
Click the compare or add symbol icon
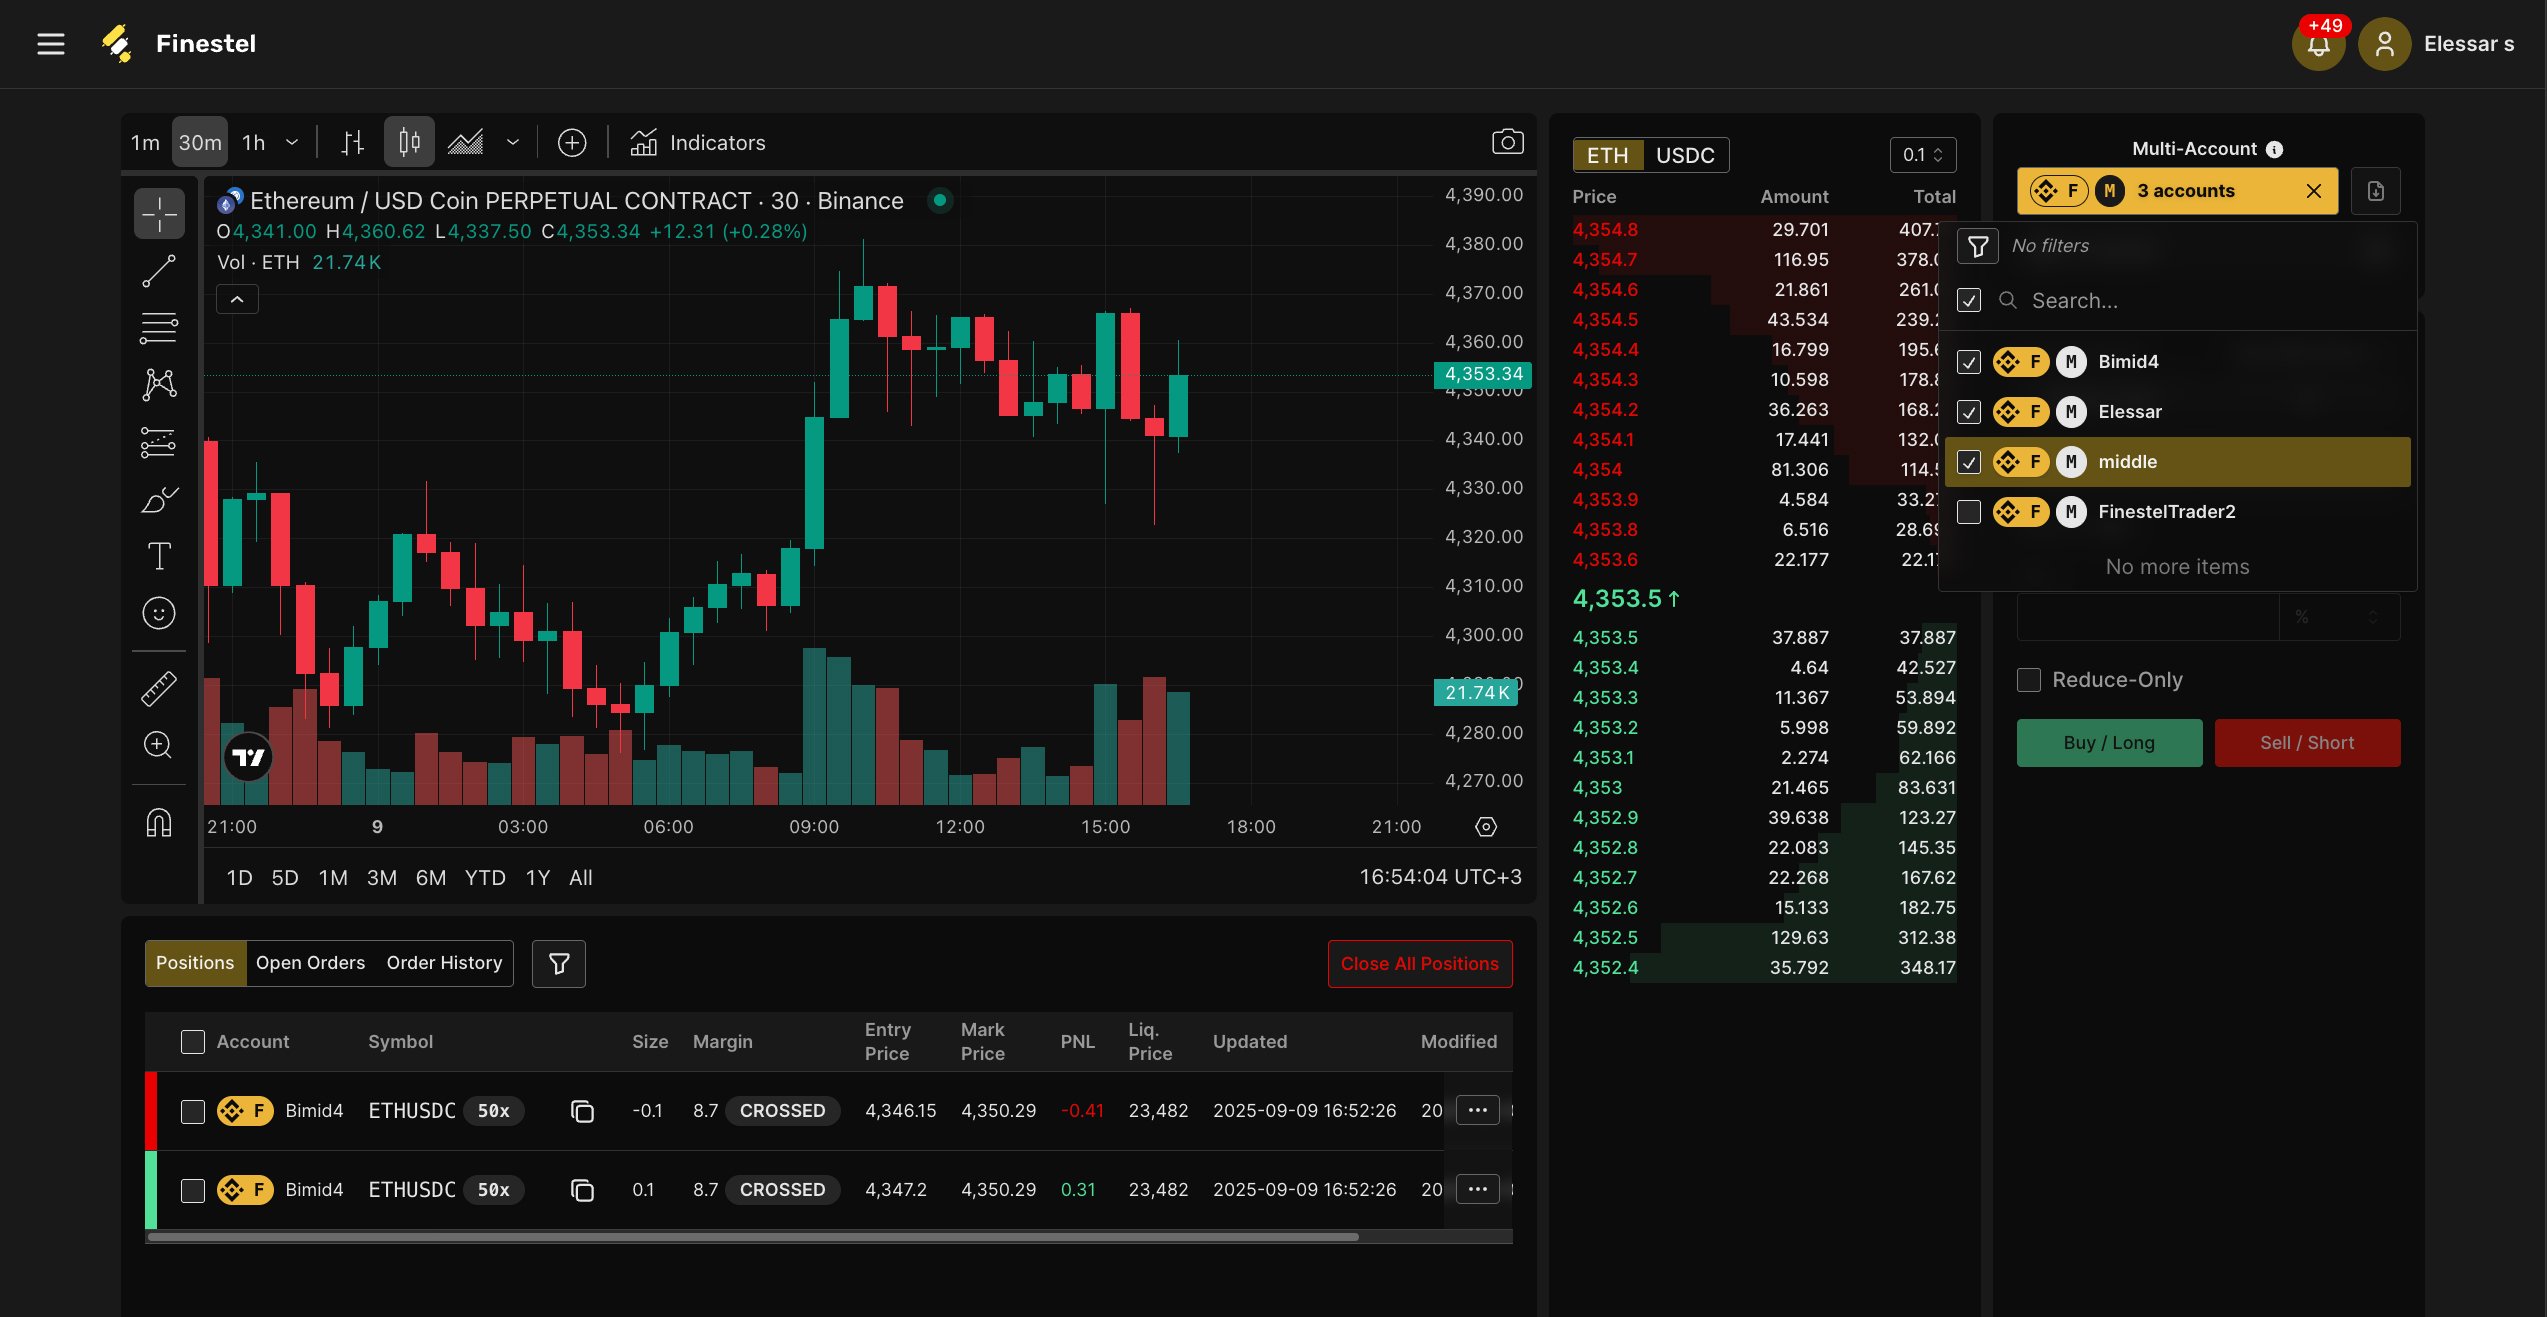coord(572,142)
